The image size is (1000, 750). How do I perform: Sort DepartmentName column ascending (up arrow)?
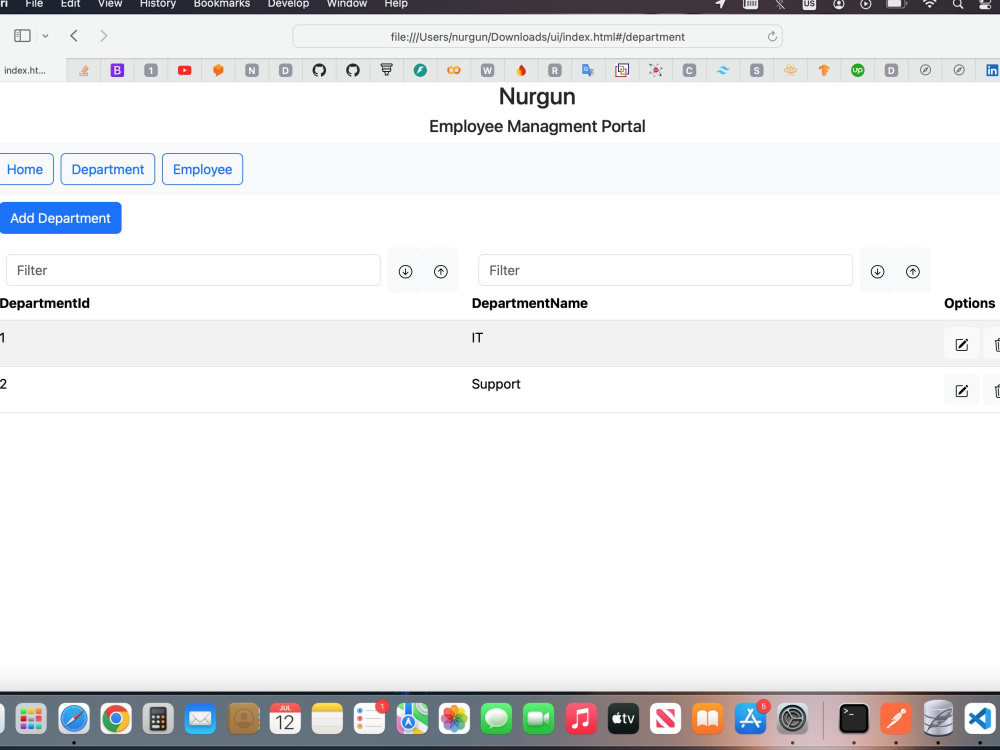tap(913, 271)
